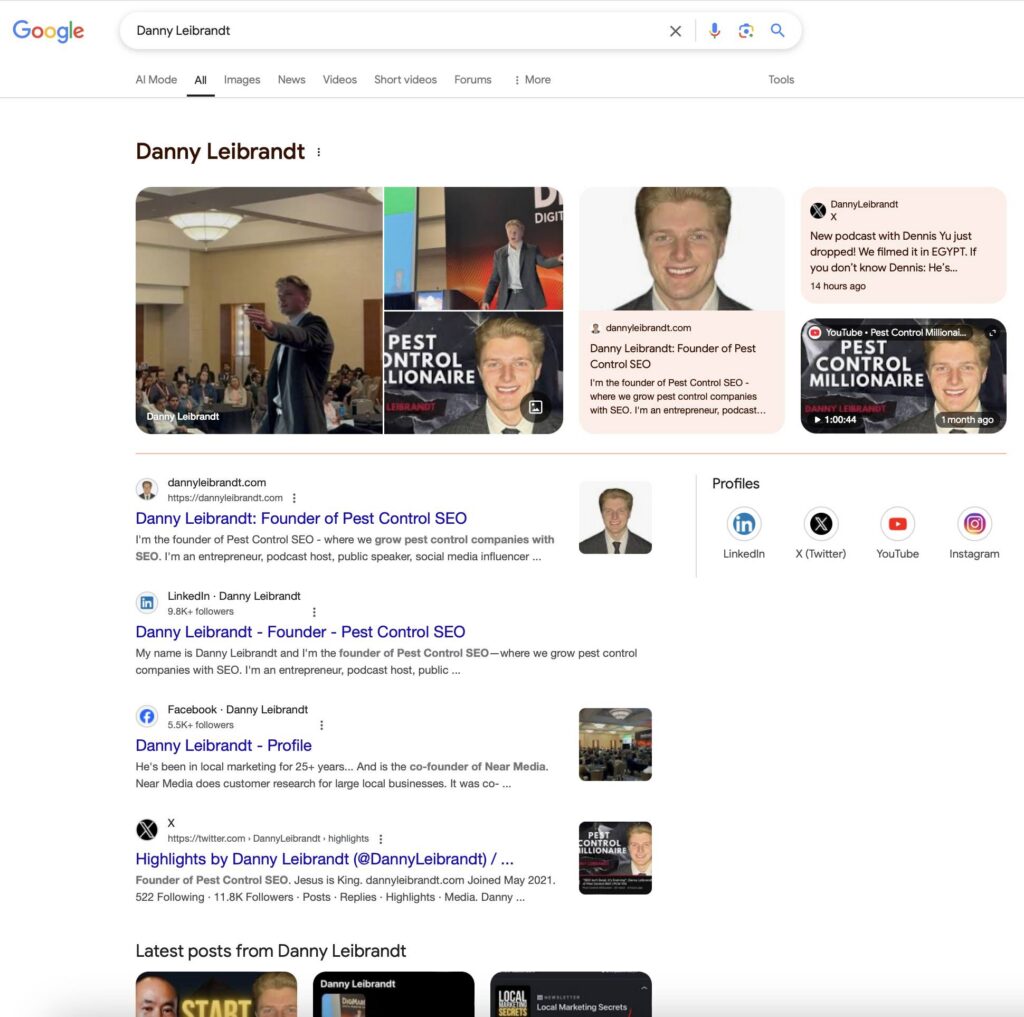
Task: Open "Danny Leibrandt - Profile" Facebook result
Action: point(223,745)
